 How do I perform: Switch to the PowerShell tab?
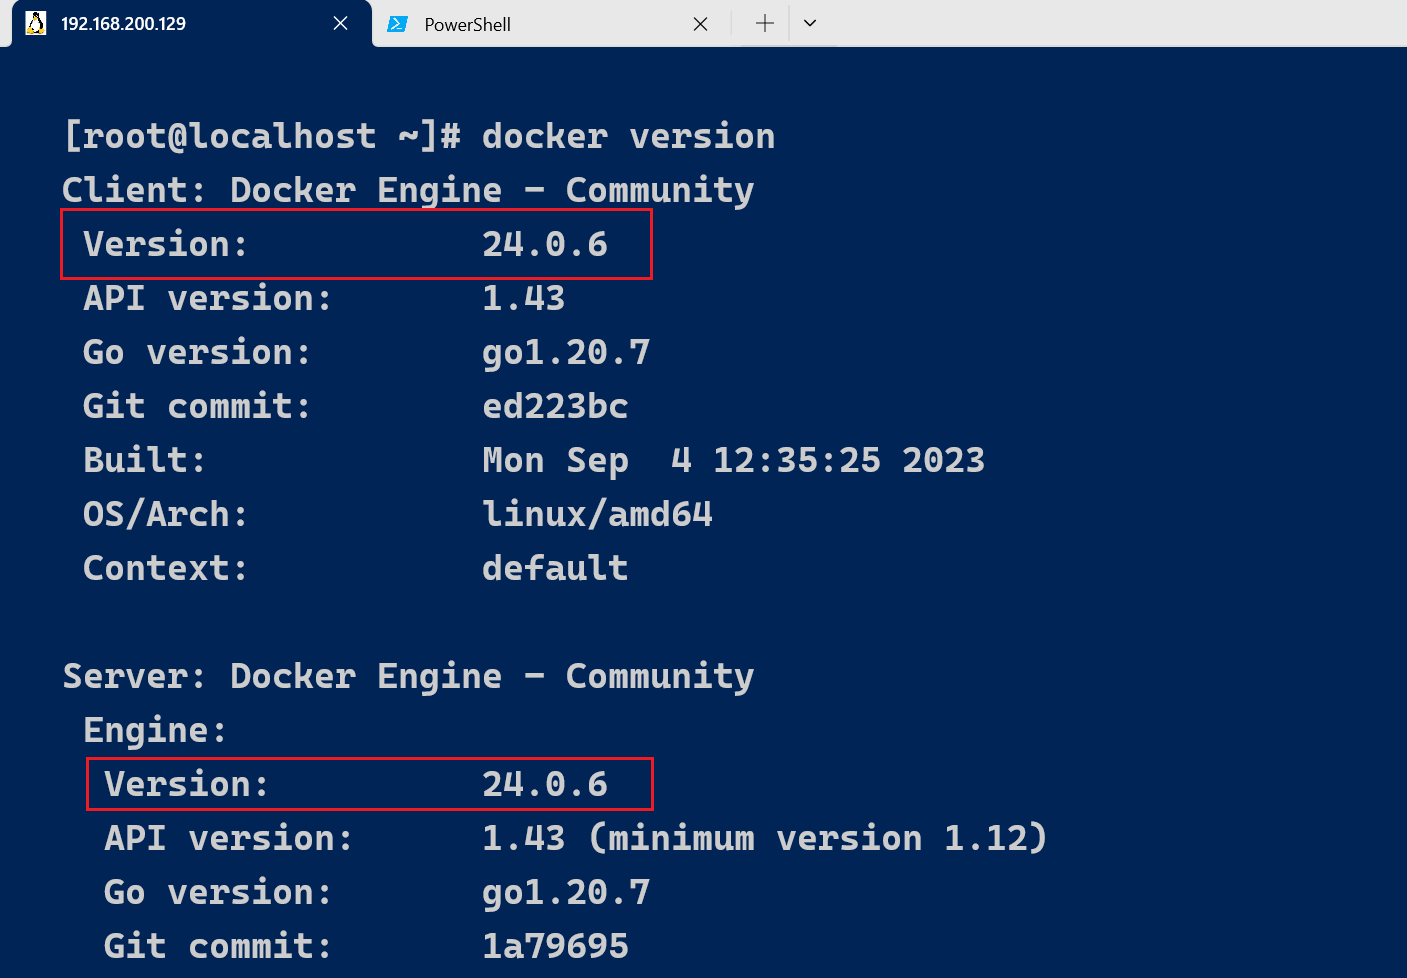pyautogui.click(x=550, y=24)
